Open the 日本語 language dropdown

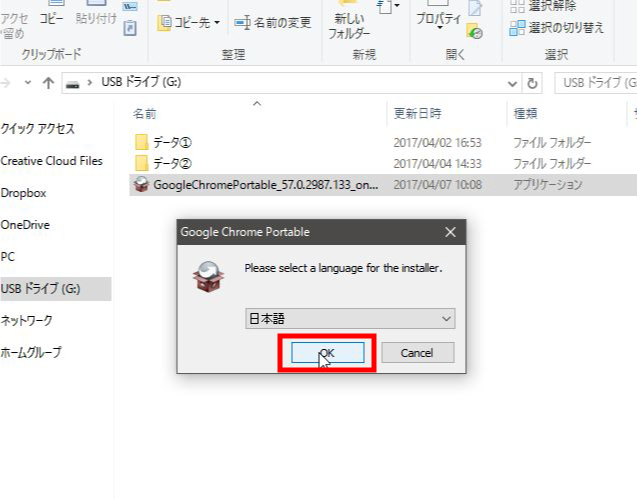pos(350,318)
